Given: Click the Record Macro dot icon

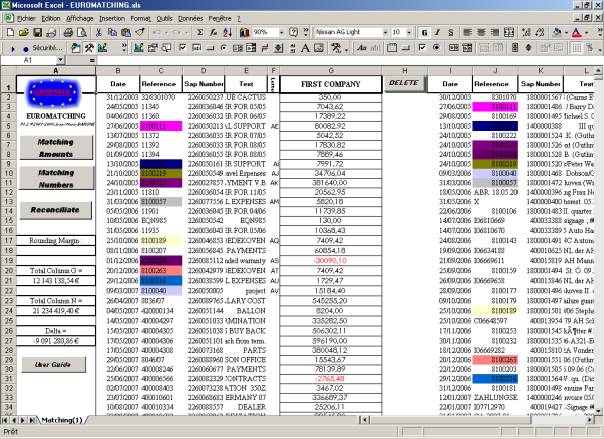Looking at the screenshot, I should (x=26, y=49).
